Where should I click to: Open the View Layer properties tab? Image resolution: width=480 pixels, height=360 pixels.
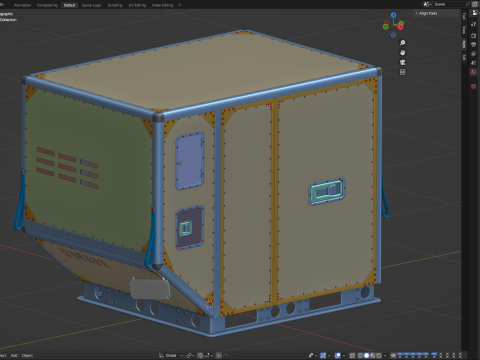click(474, 54)
